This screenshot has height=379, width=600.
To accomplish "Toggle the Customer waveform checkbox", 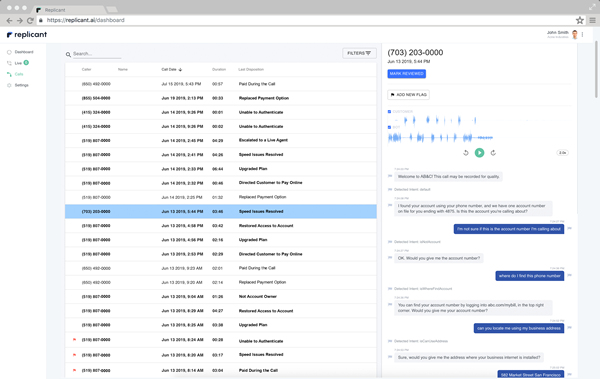I will click(390, 111).
